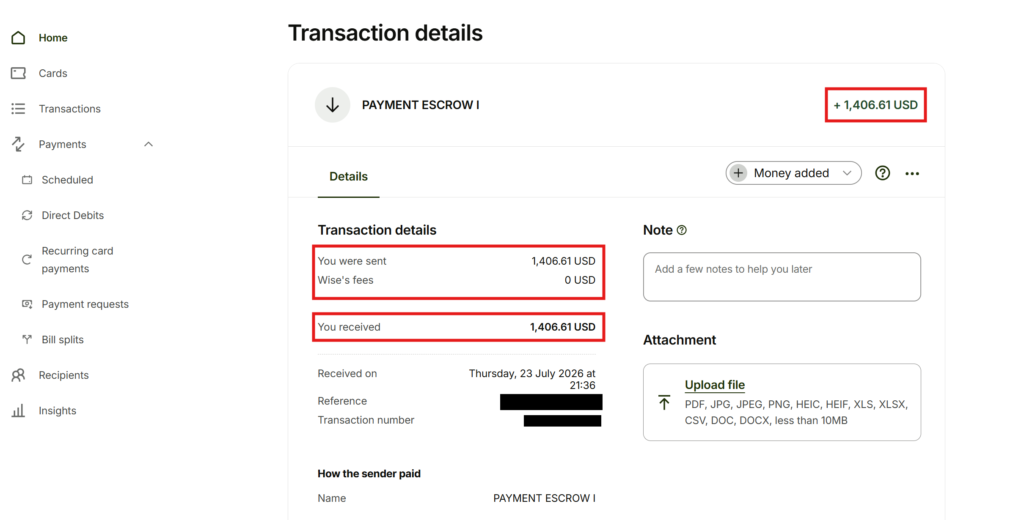1024x520 pixels.
Task: Click the incoming arrow circle for PAYMENT ESCROW I
Action: 332,105
